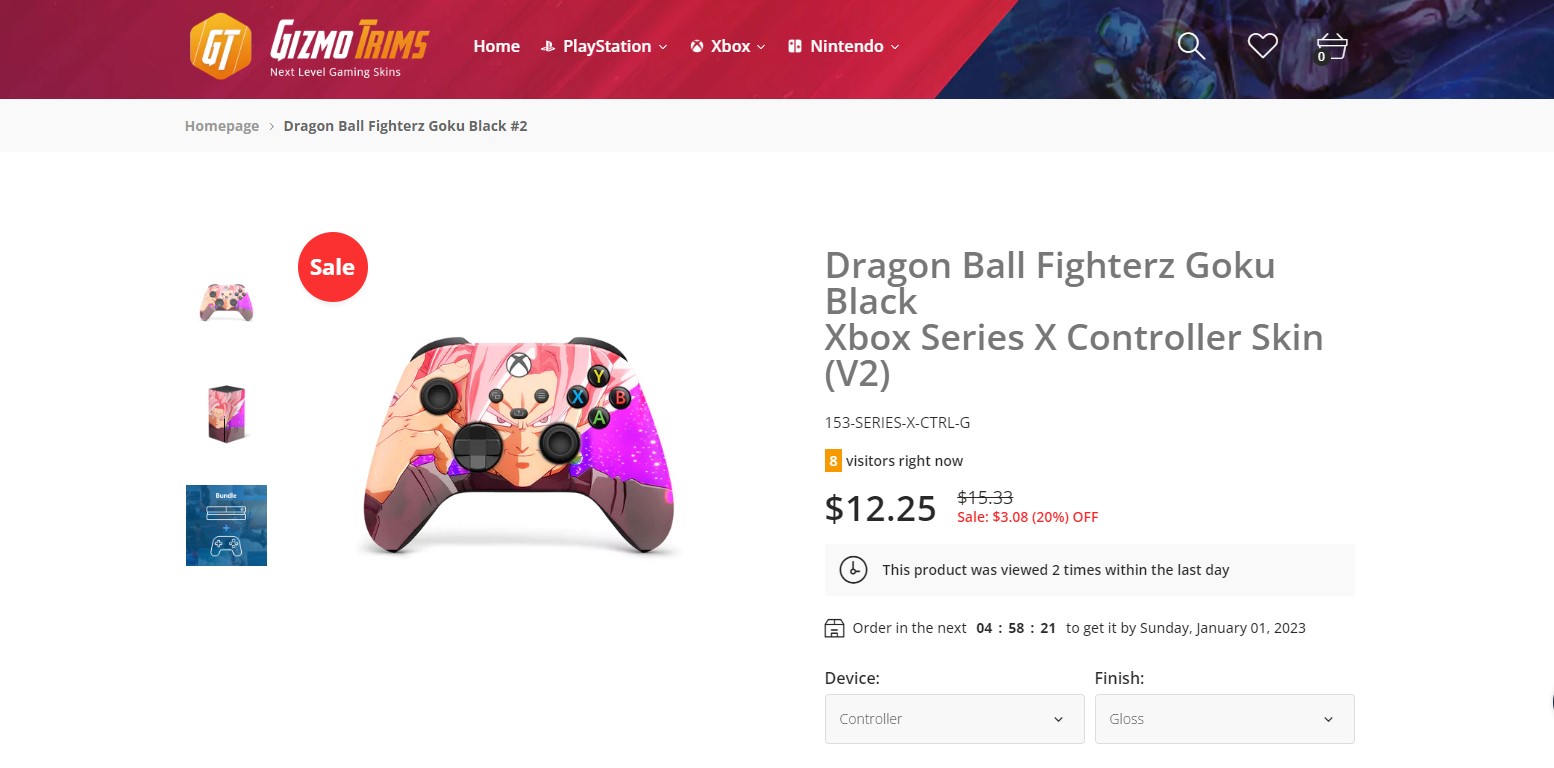Click the clock icon beside product views
The height and width of the screenshot is (768, 1554).
click(852, 570)
